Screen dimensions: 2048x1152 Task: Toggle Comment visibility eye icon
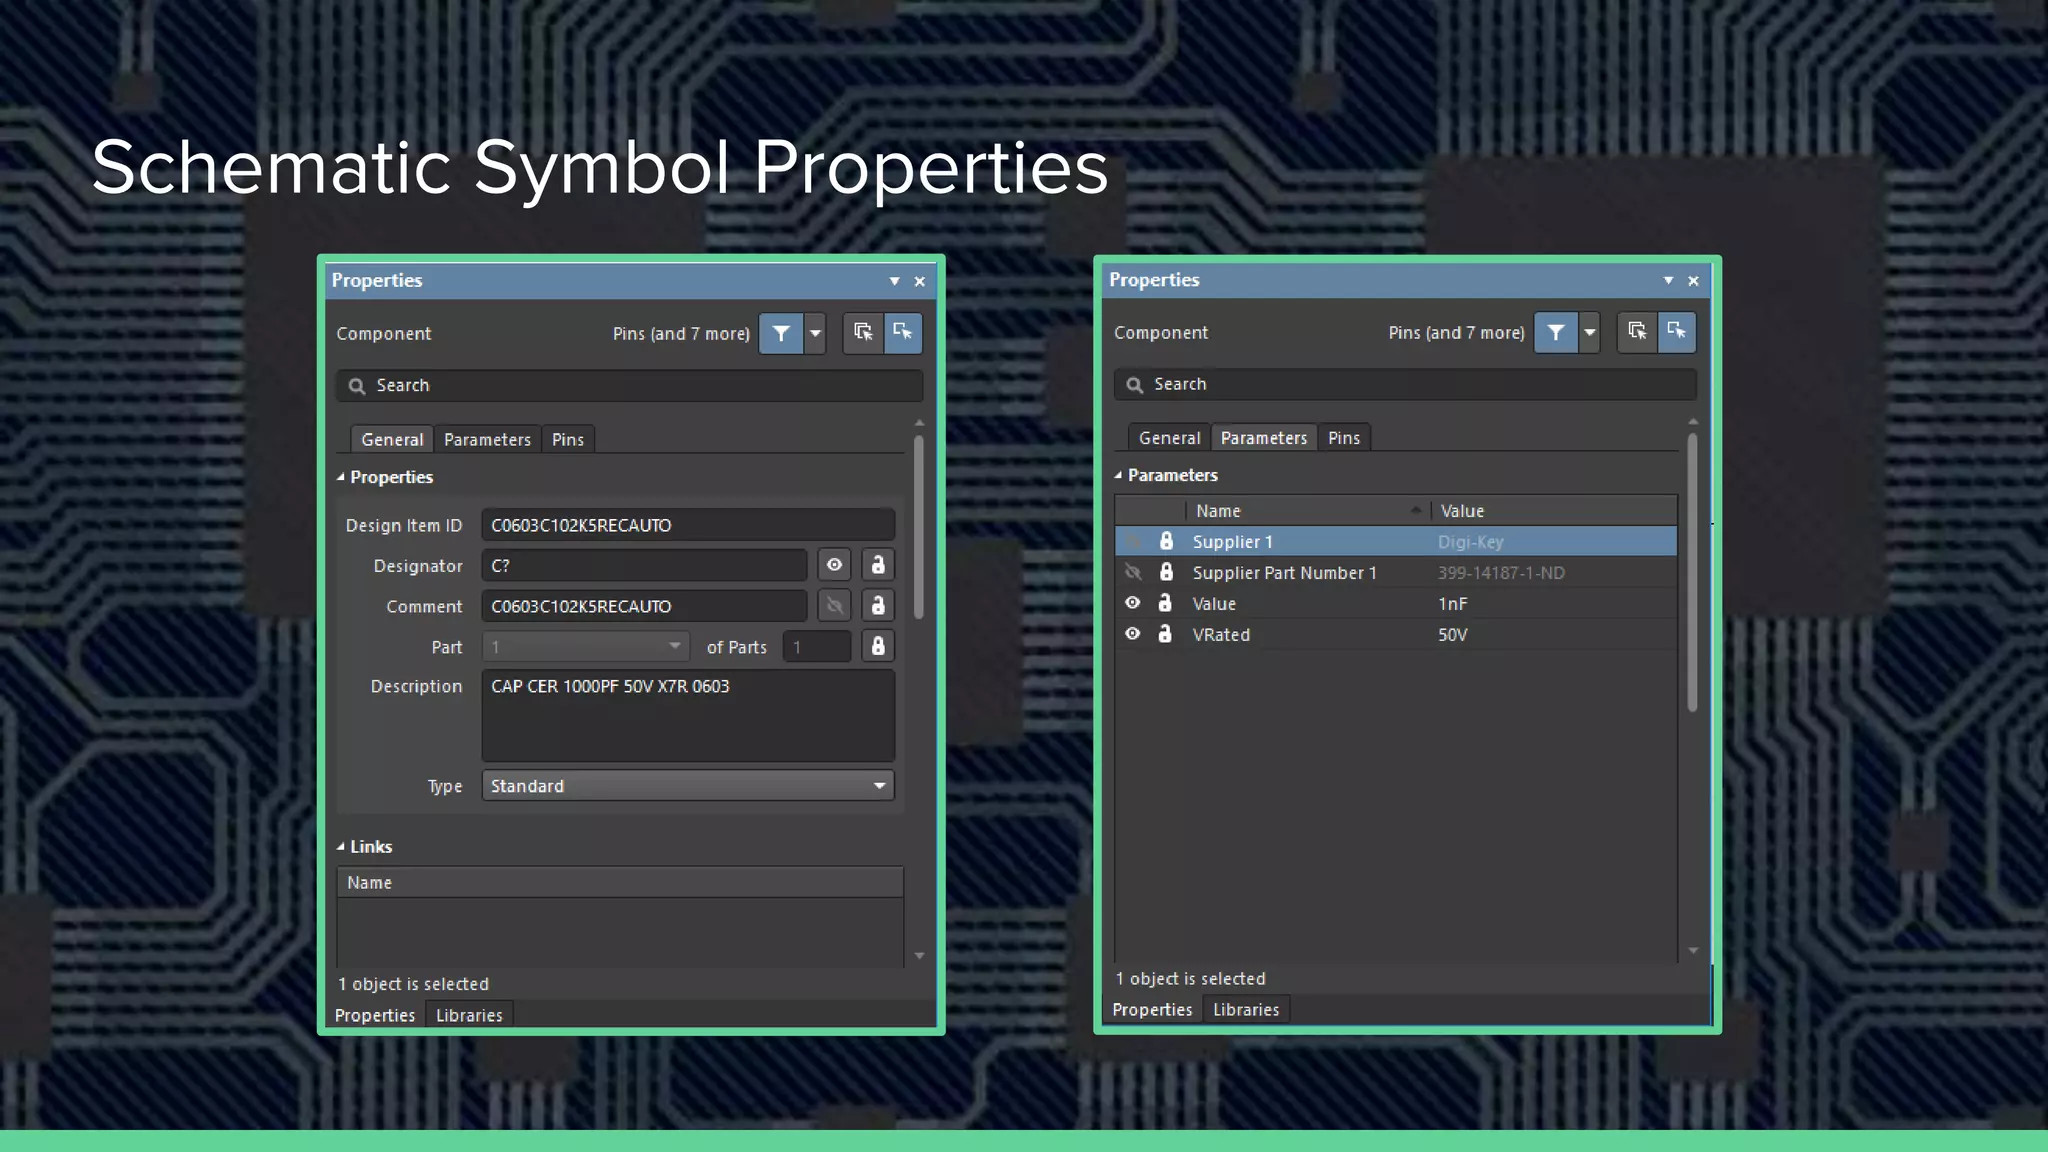[834, 606]
